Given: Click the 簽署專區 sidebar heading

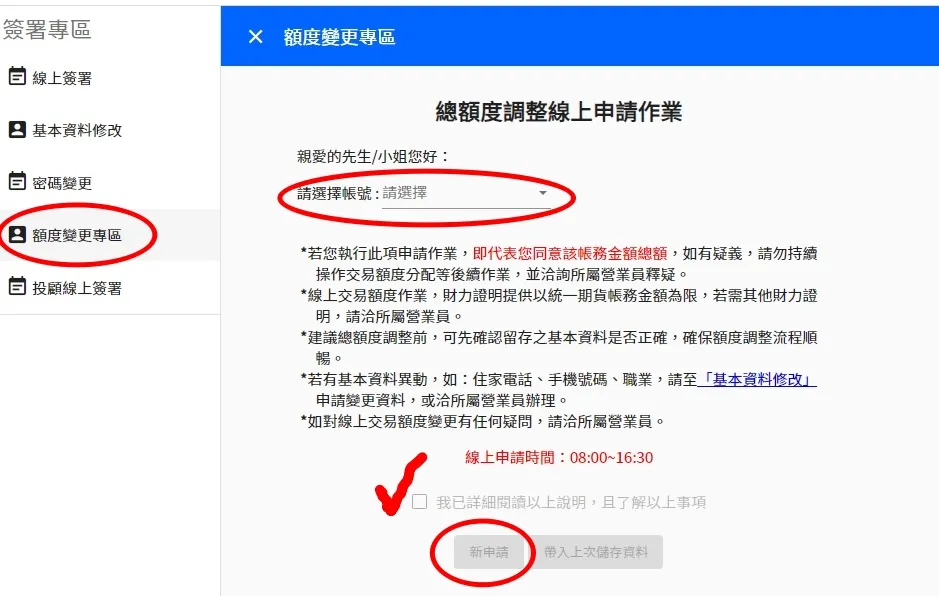Looking at the screenshot, I should [x=47, y=29].
